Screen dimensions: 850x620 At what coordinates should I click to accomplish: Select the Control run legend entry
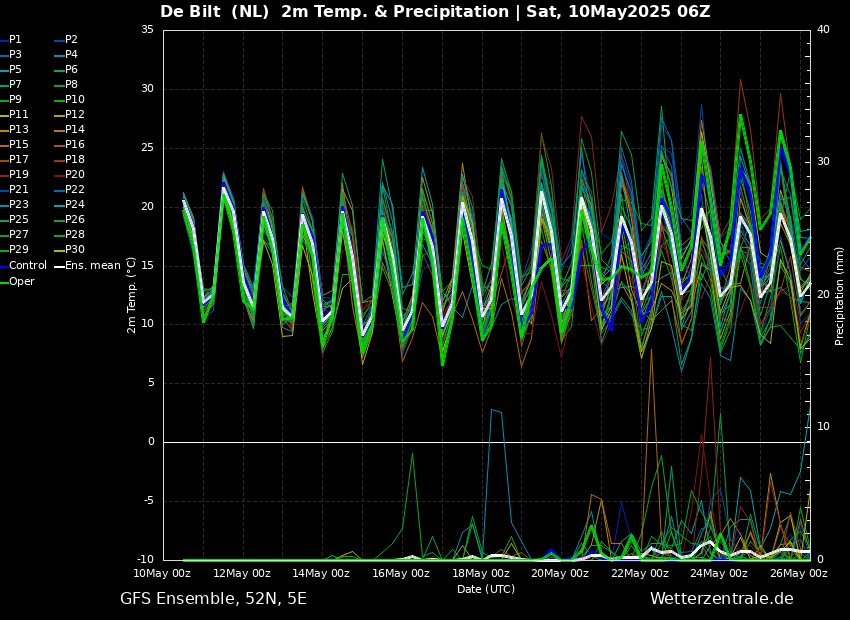click(x=28, y=266)
